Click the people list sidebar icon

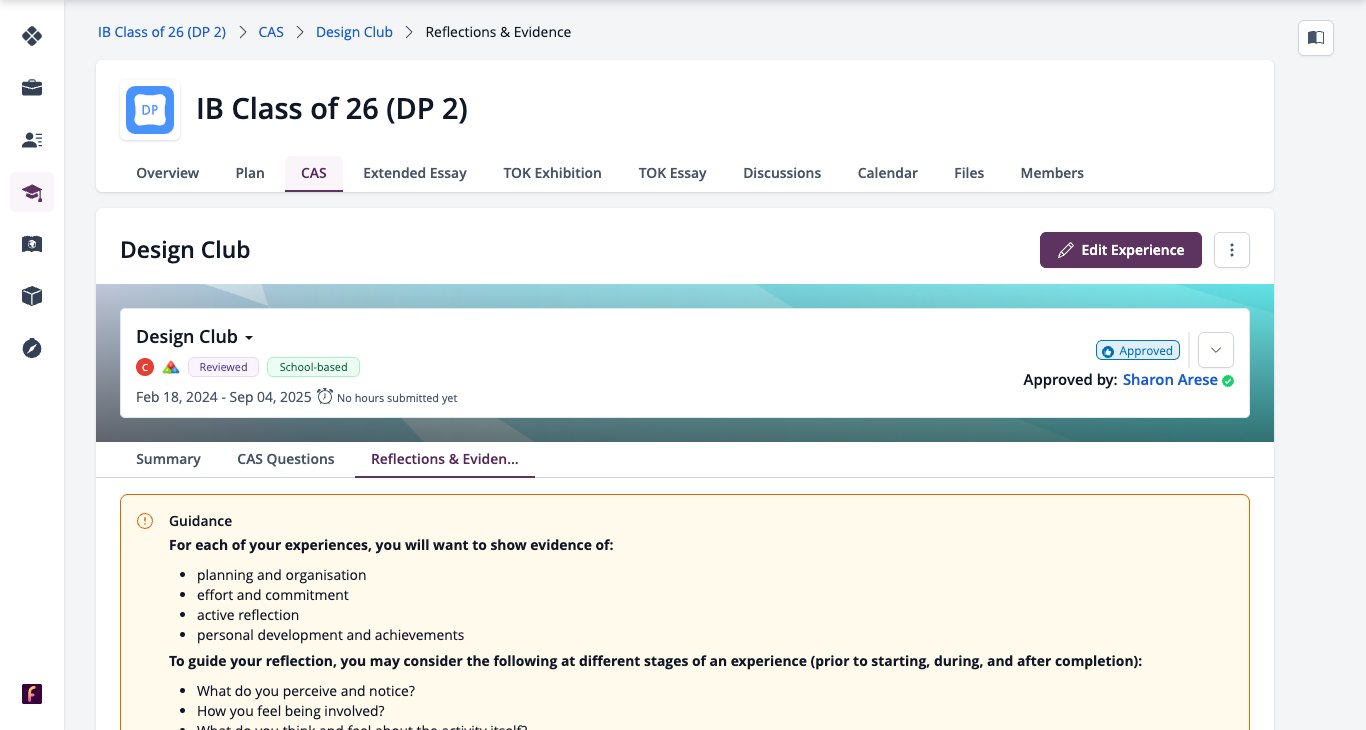[x=32, y=140]
